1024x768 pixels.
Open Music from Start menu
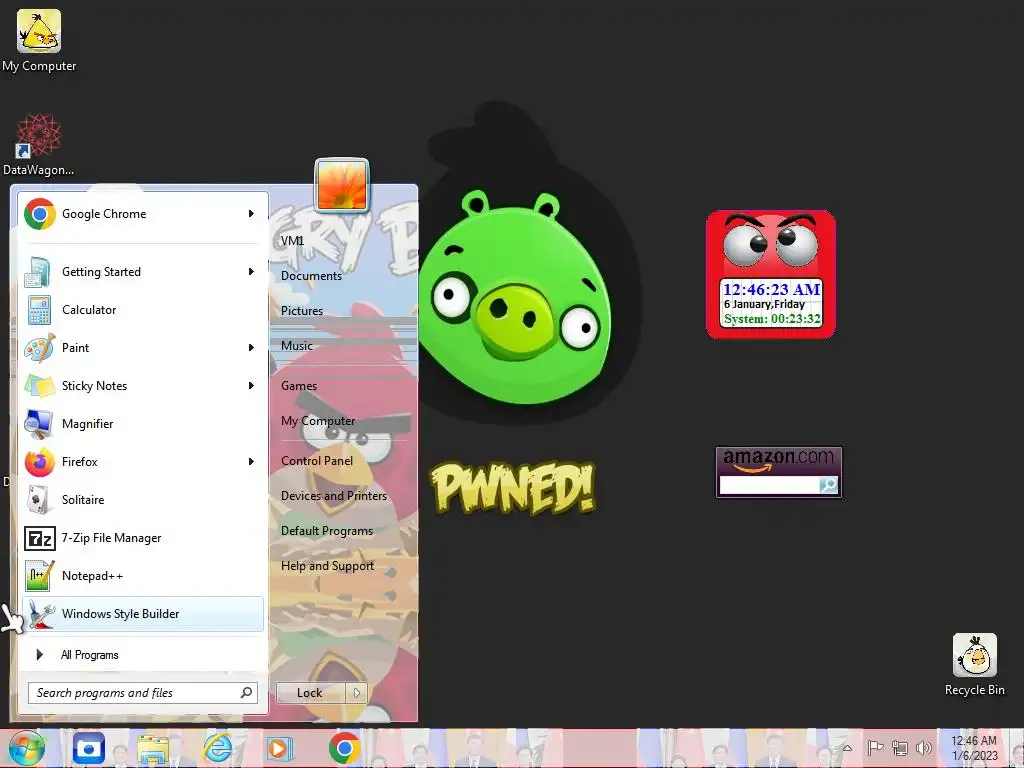(296, 345)
